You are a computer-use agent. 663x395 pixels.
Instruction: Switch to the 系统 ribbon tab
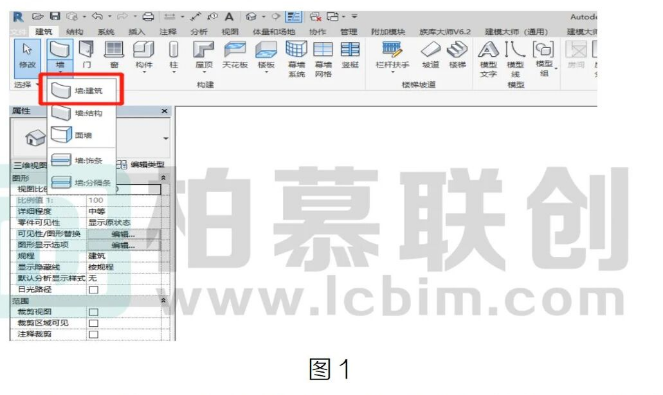(x=106, y=32)
